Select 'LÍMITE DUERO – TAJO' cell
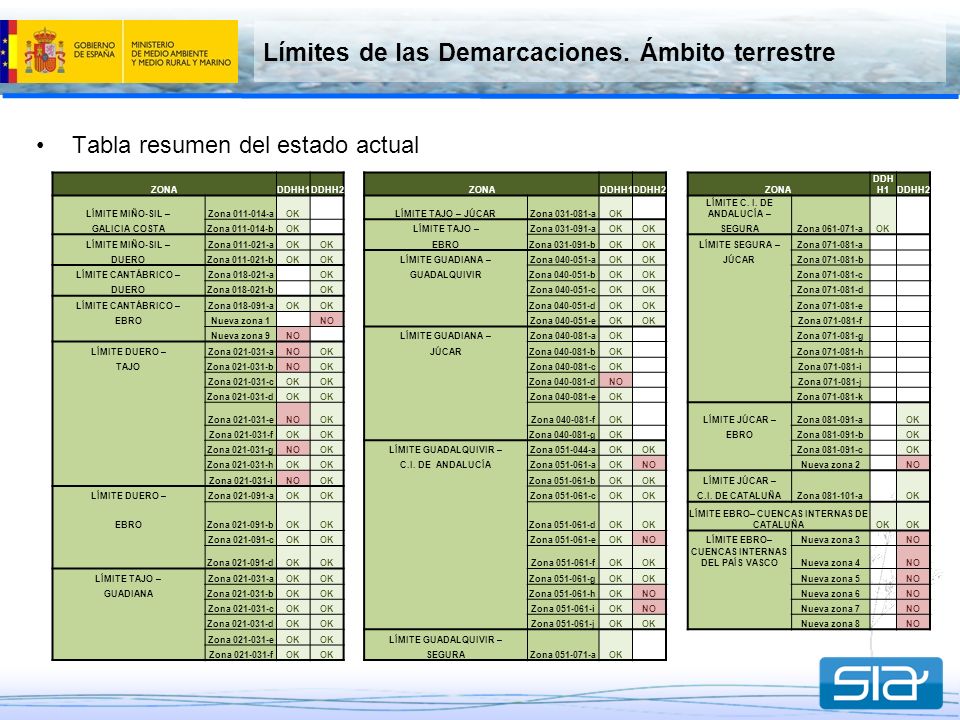Screen dimensions: 960x720 [129, 414]
